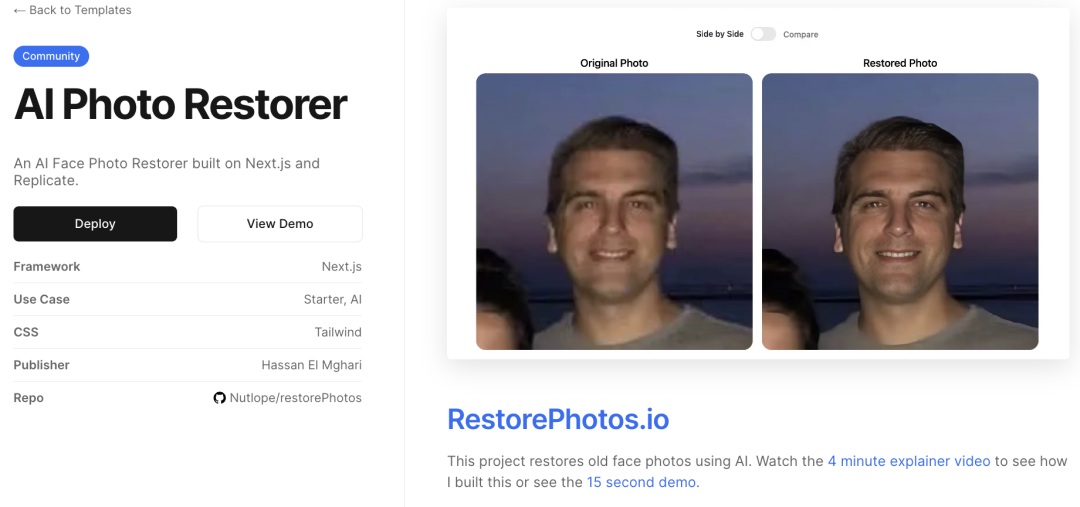Click the Side by Side label
Image resolution: width=1080 pixels, height=507 pixels.
coord(720,34)
